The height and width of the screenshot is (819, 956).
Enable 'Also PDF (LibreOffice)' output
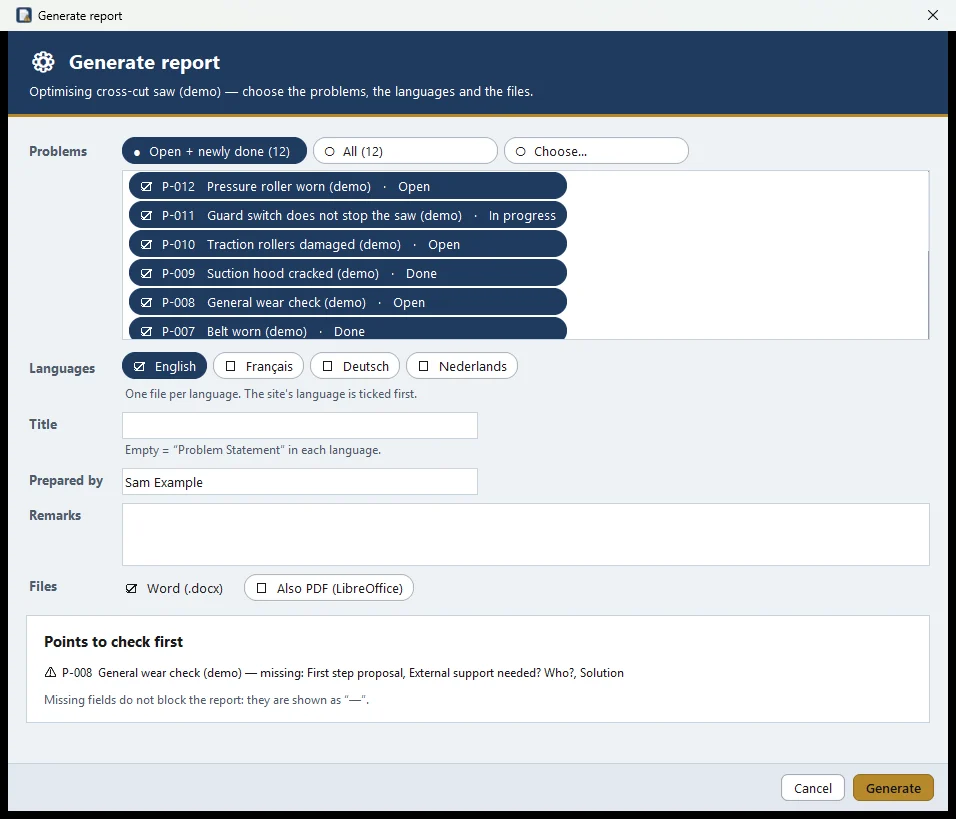[x=329, y=588]
